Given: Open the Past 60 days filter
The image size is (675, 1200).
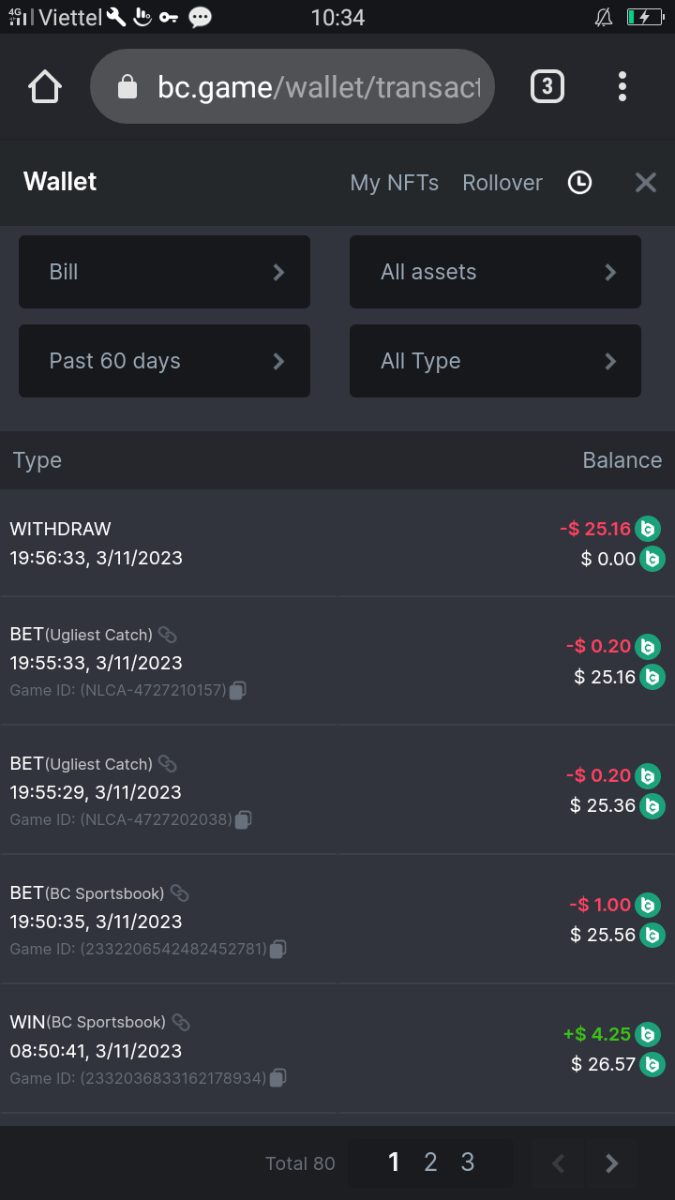Looking at the screenshot, I should (164, 361).
